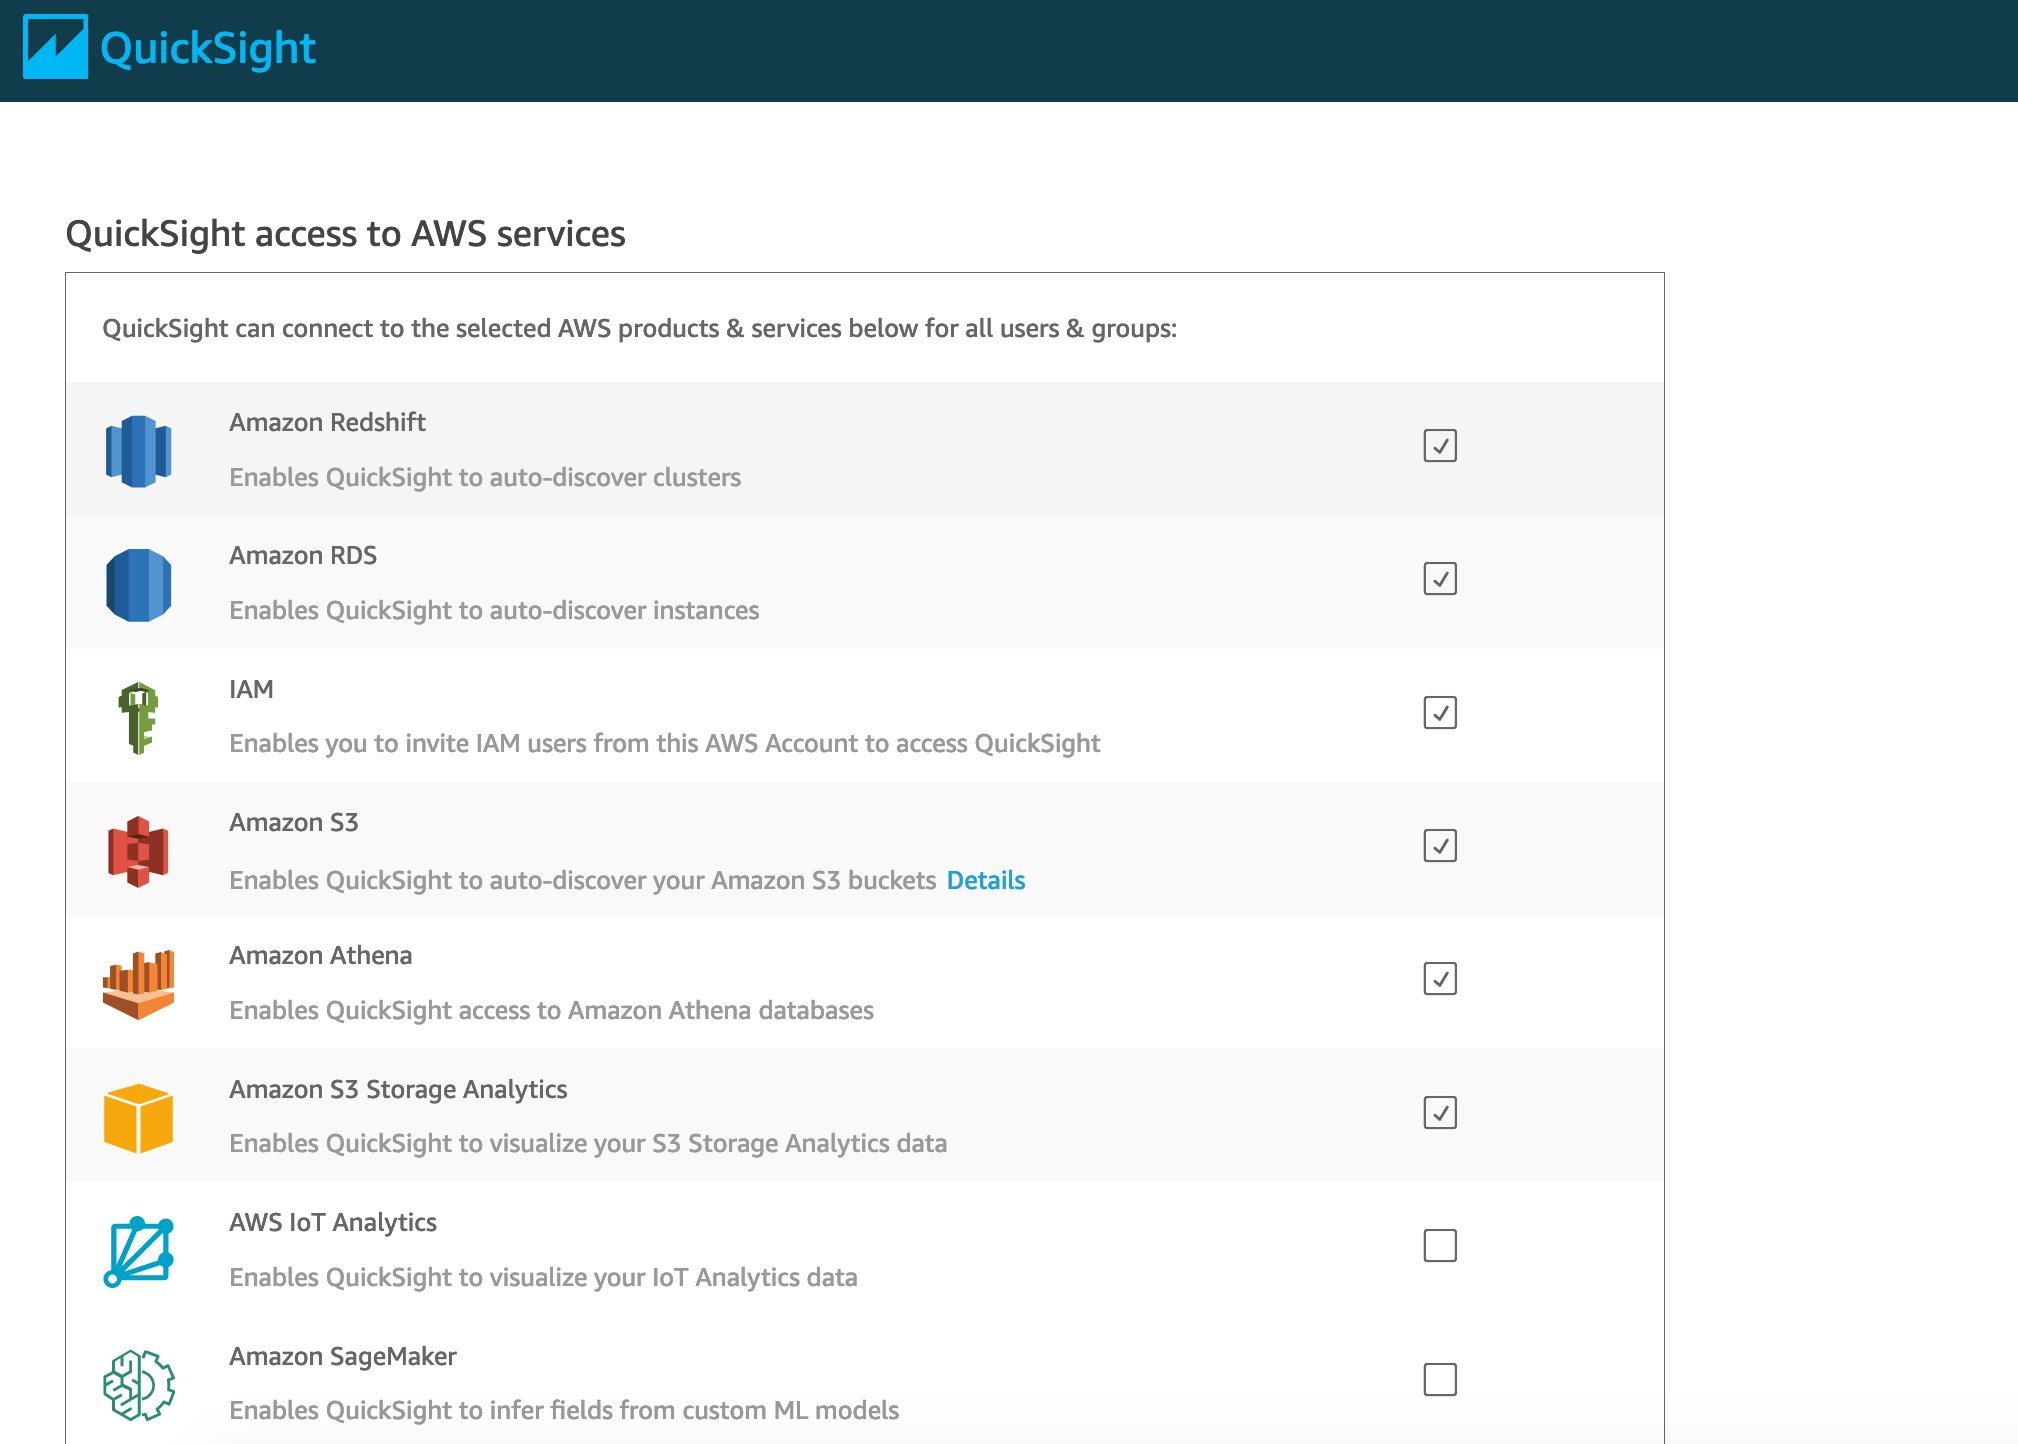This screenshot has width=2018, height=1444.
Task: Uncheck the Amazon Athena checkbox
Action: tap(1440, 978)
